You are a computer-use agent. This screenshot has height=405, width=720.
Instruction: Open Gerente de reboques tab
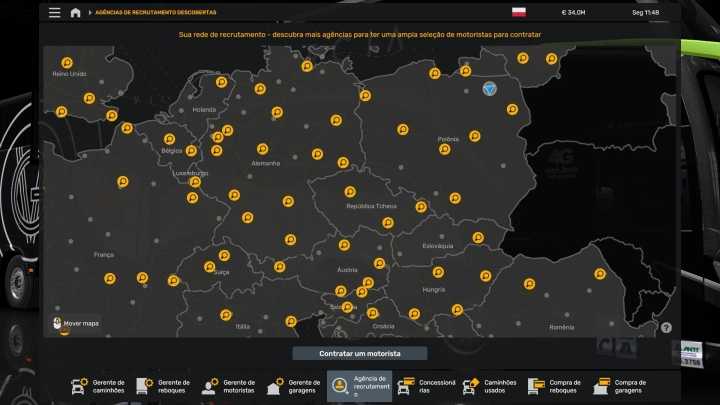coord(163,386)
